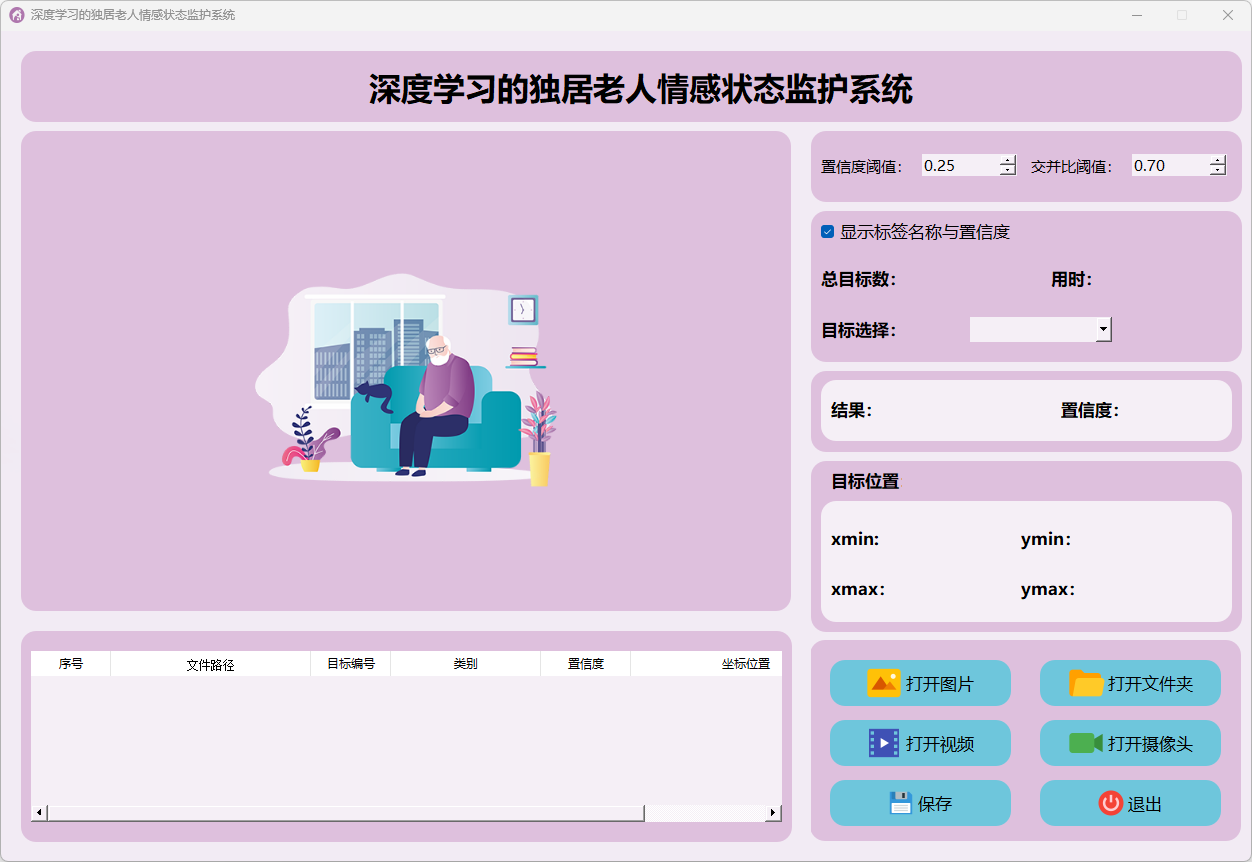
Task: Open the 目标选择 dropdown list
Action: coord(1103,329)
